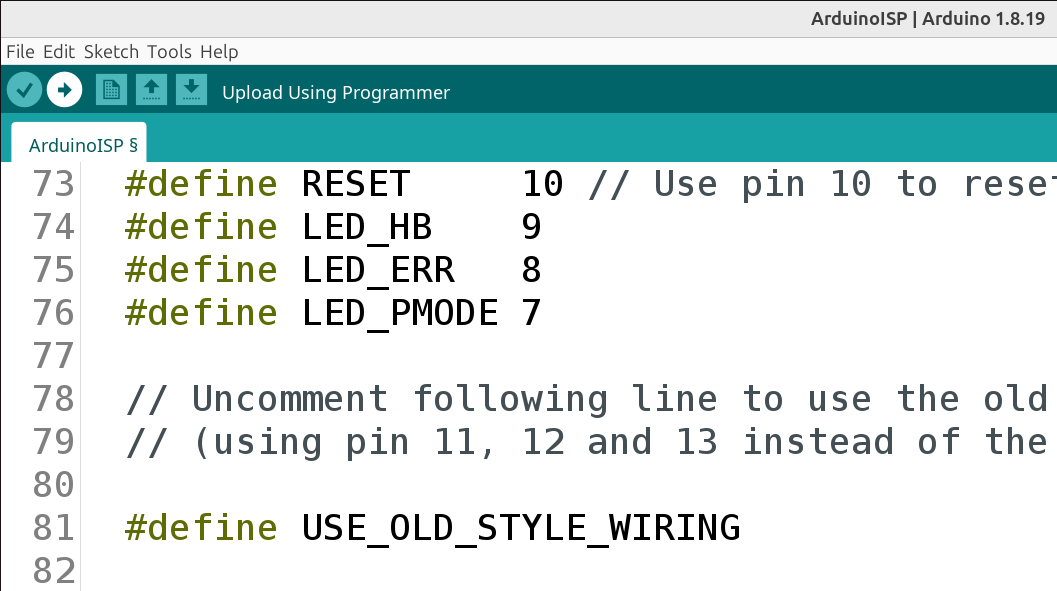1057x591 pixels.
Task: Click the #define keyword on line 81
Action: pos(201,528)
